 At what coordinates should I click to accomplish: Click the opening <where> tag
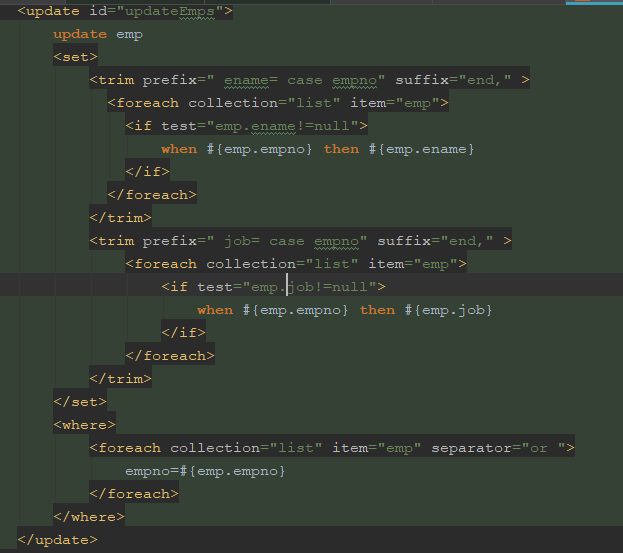tap(85, 425)
